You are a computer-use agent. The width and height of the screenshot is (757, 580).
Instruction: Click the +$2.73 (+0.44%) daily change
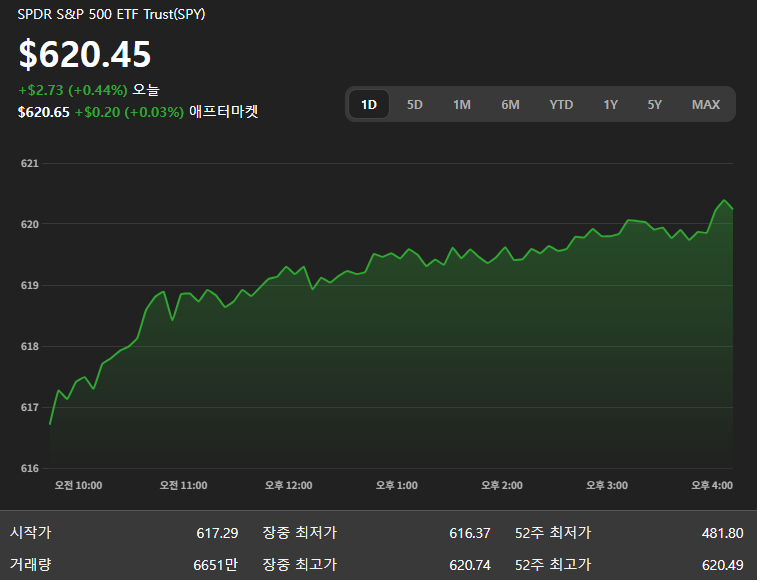coord(73,90)
